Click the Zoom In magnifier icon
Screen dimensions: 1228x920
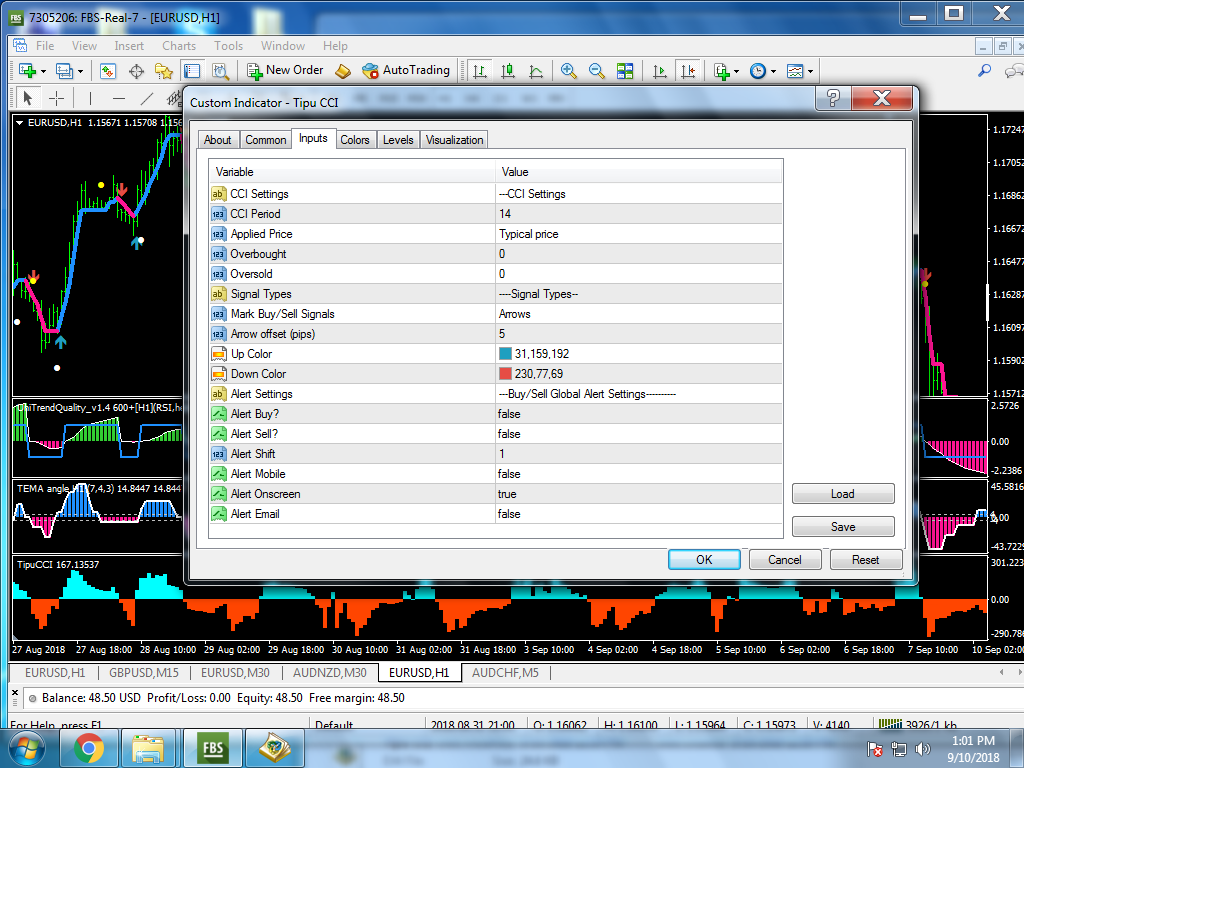[569, 71]
